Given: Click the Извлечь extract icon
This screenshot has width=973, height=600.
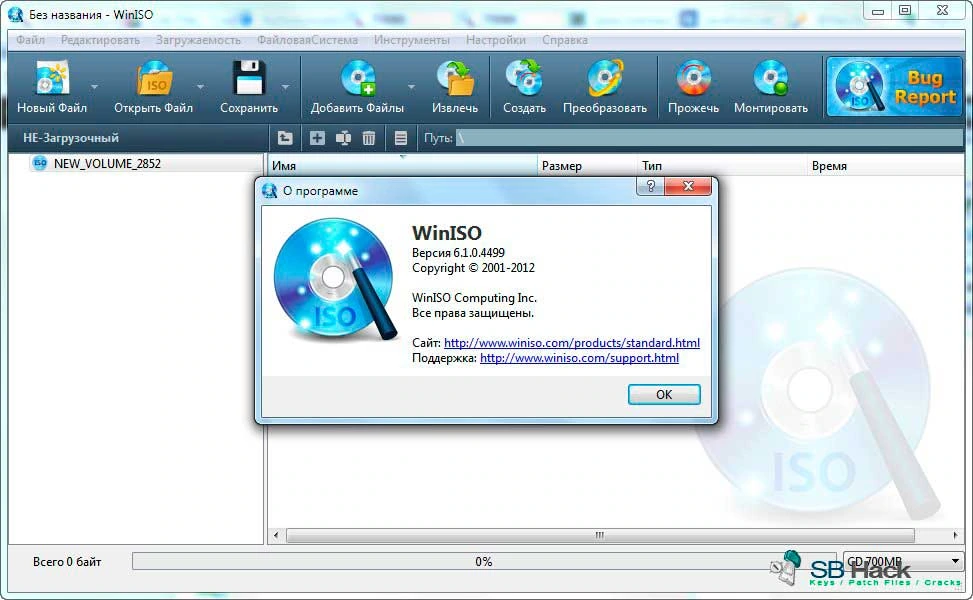Looking at the screenshot, I should coord(455,78).
